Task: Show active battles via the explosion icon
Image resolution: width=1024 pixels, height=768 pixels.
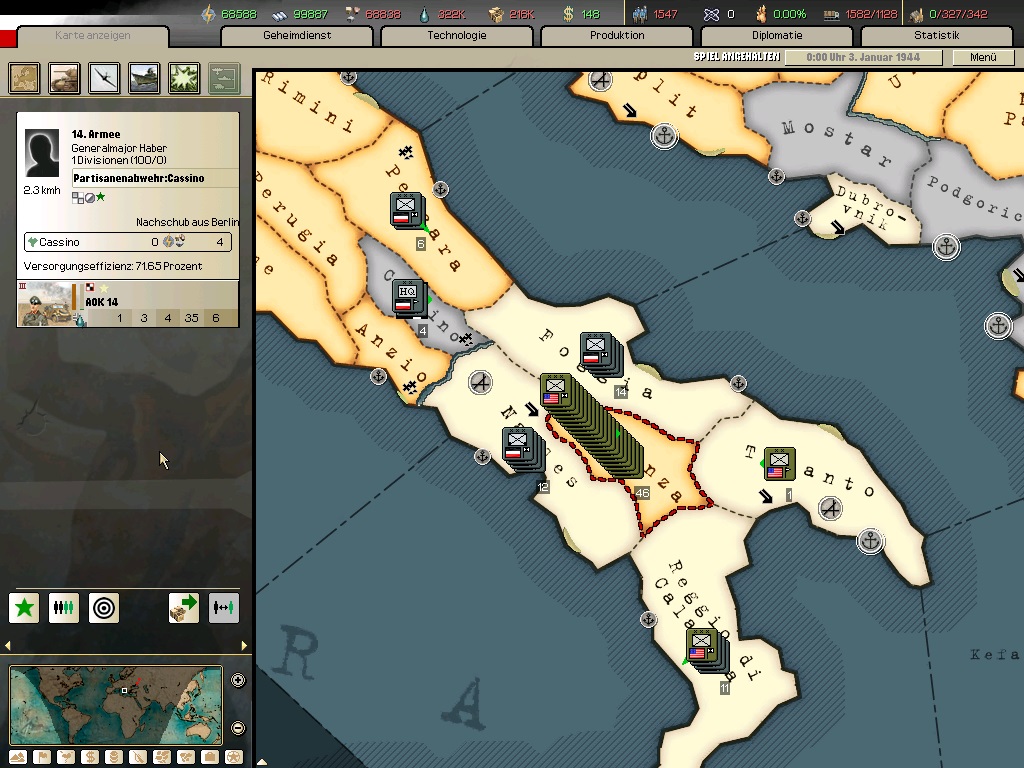Action: tap(184, 78)
